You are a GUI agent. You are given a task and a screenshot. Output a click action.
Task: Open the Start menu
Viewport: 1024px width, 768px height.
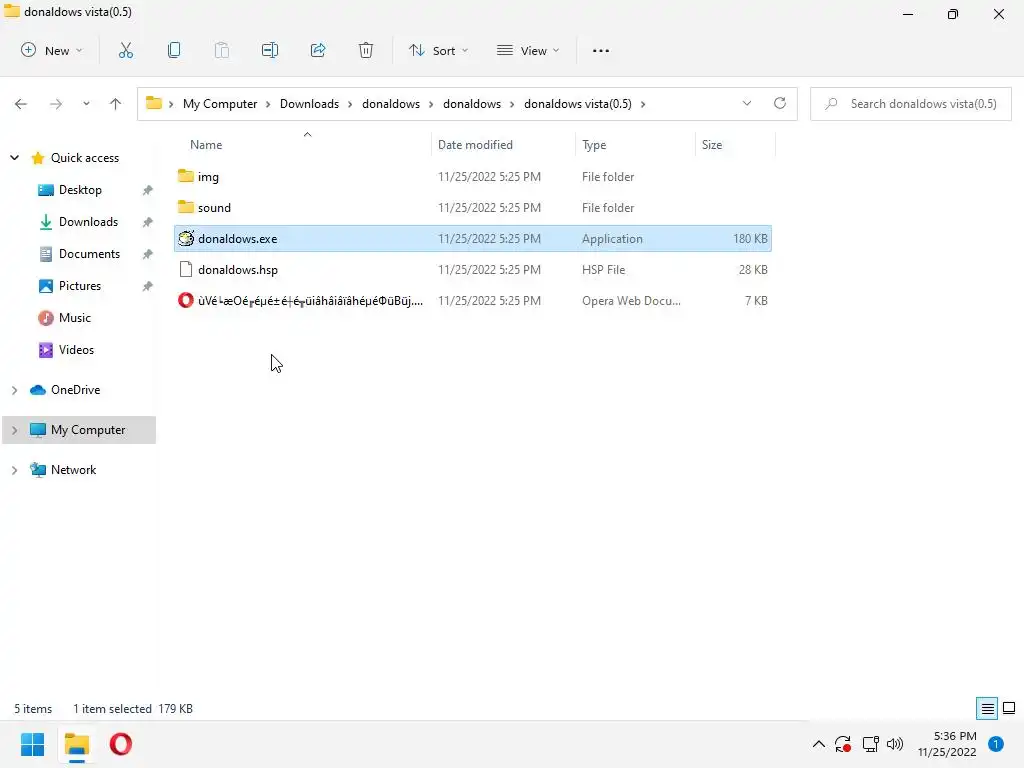click(x=32, y=744)
